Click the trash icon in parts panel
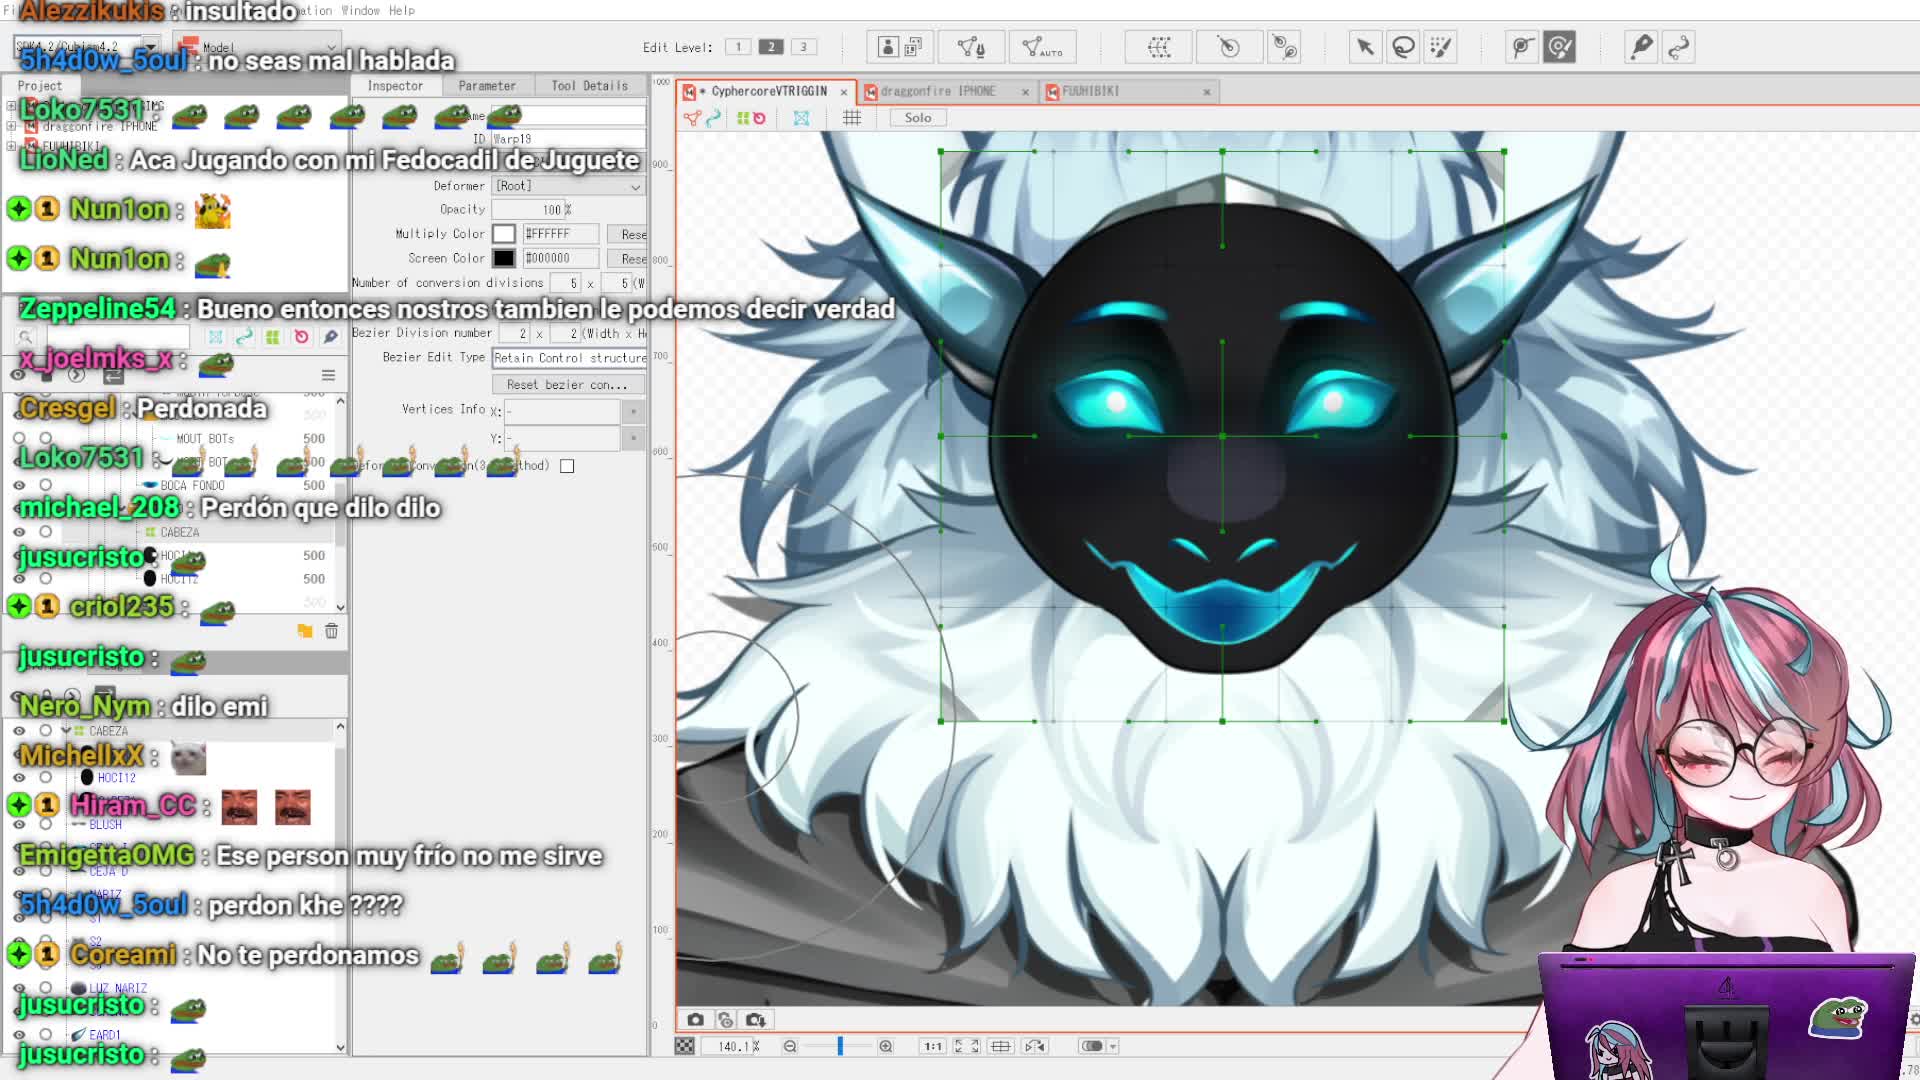The width and height of the screenshot is (1920, 1080). [331, 631]
